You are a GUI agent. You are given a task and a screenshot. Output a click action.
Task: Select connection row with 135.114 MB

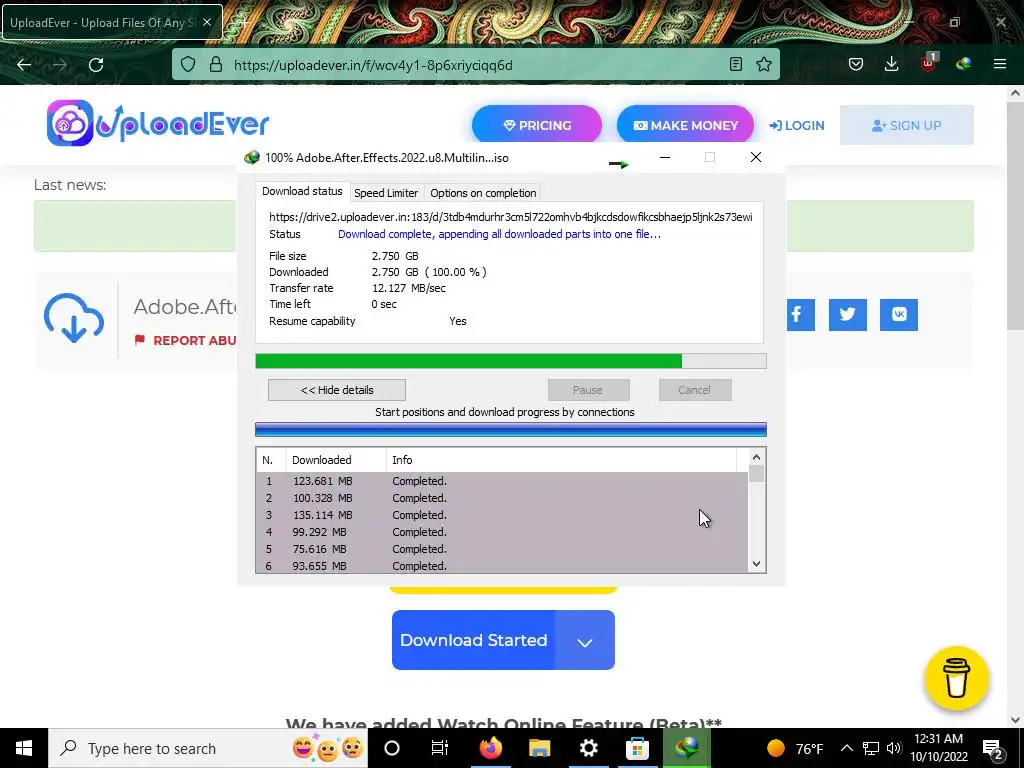502,515
